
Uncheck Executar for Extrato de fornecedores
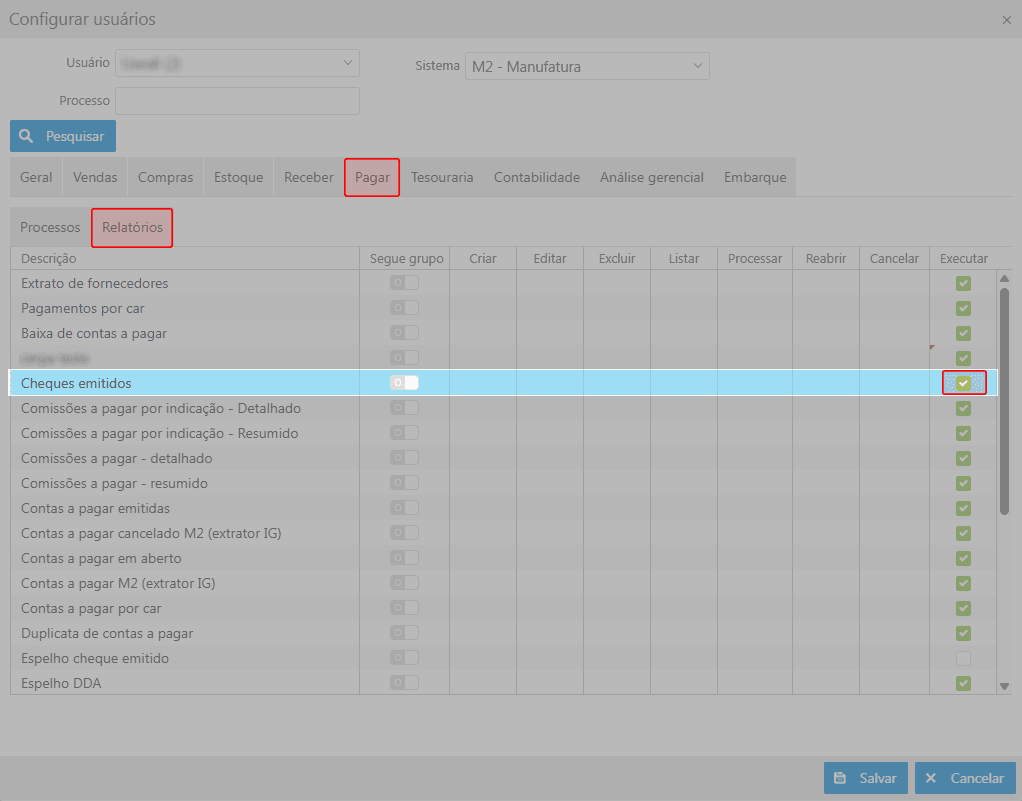click(963, 283)
